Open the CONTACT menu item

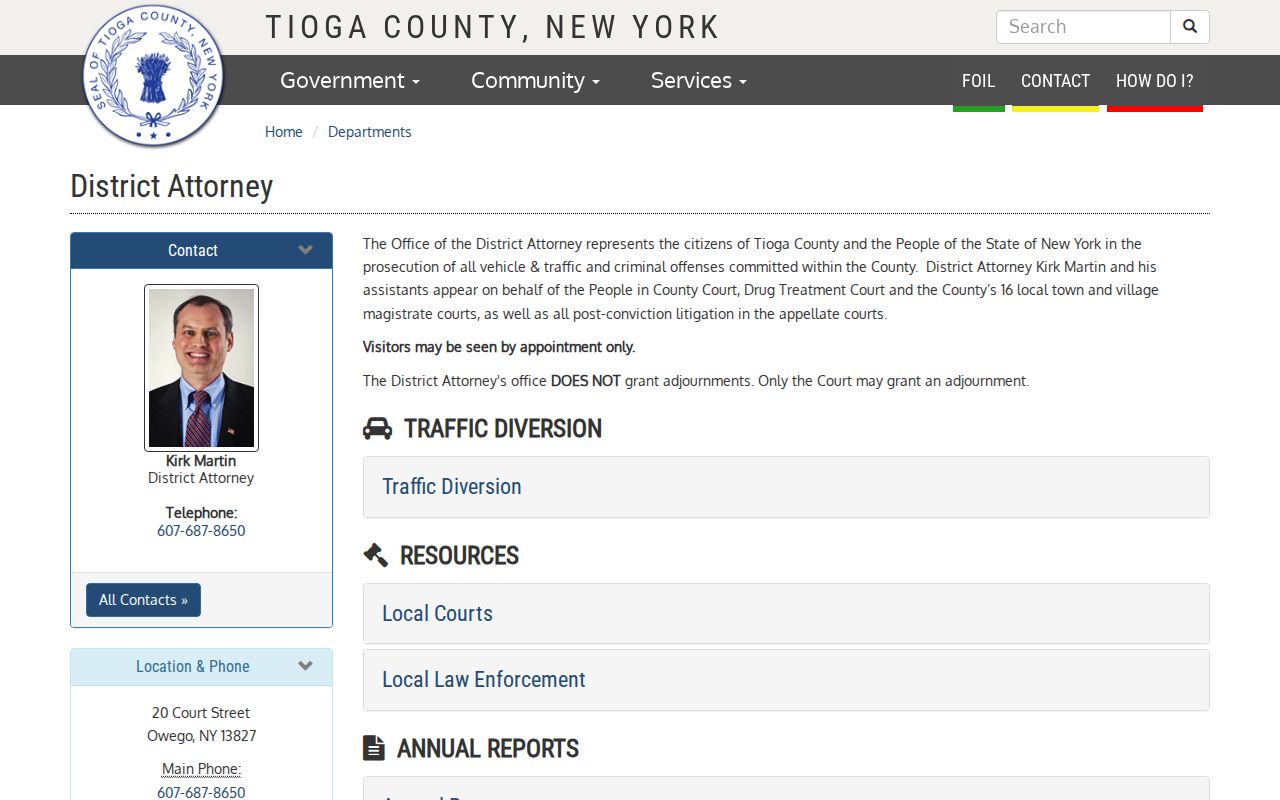1055,81
